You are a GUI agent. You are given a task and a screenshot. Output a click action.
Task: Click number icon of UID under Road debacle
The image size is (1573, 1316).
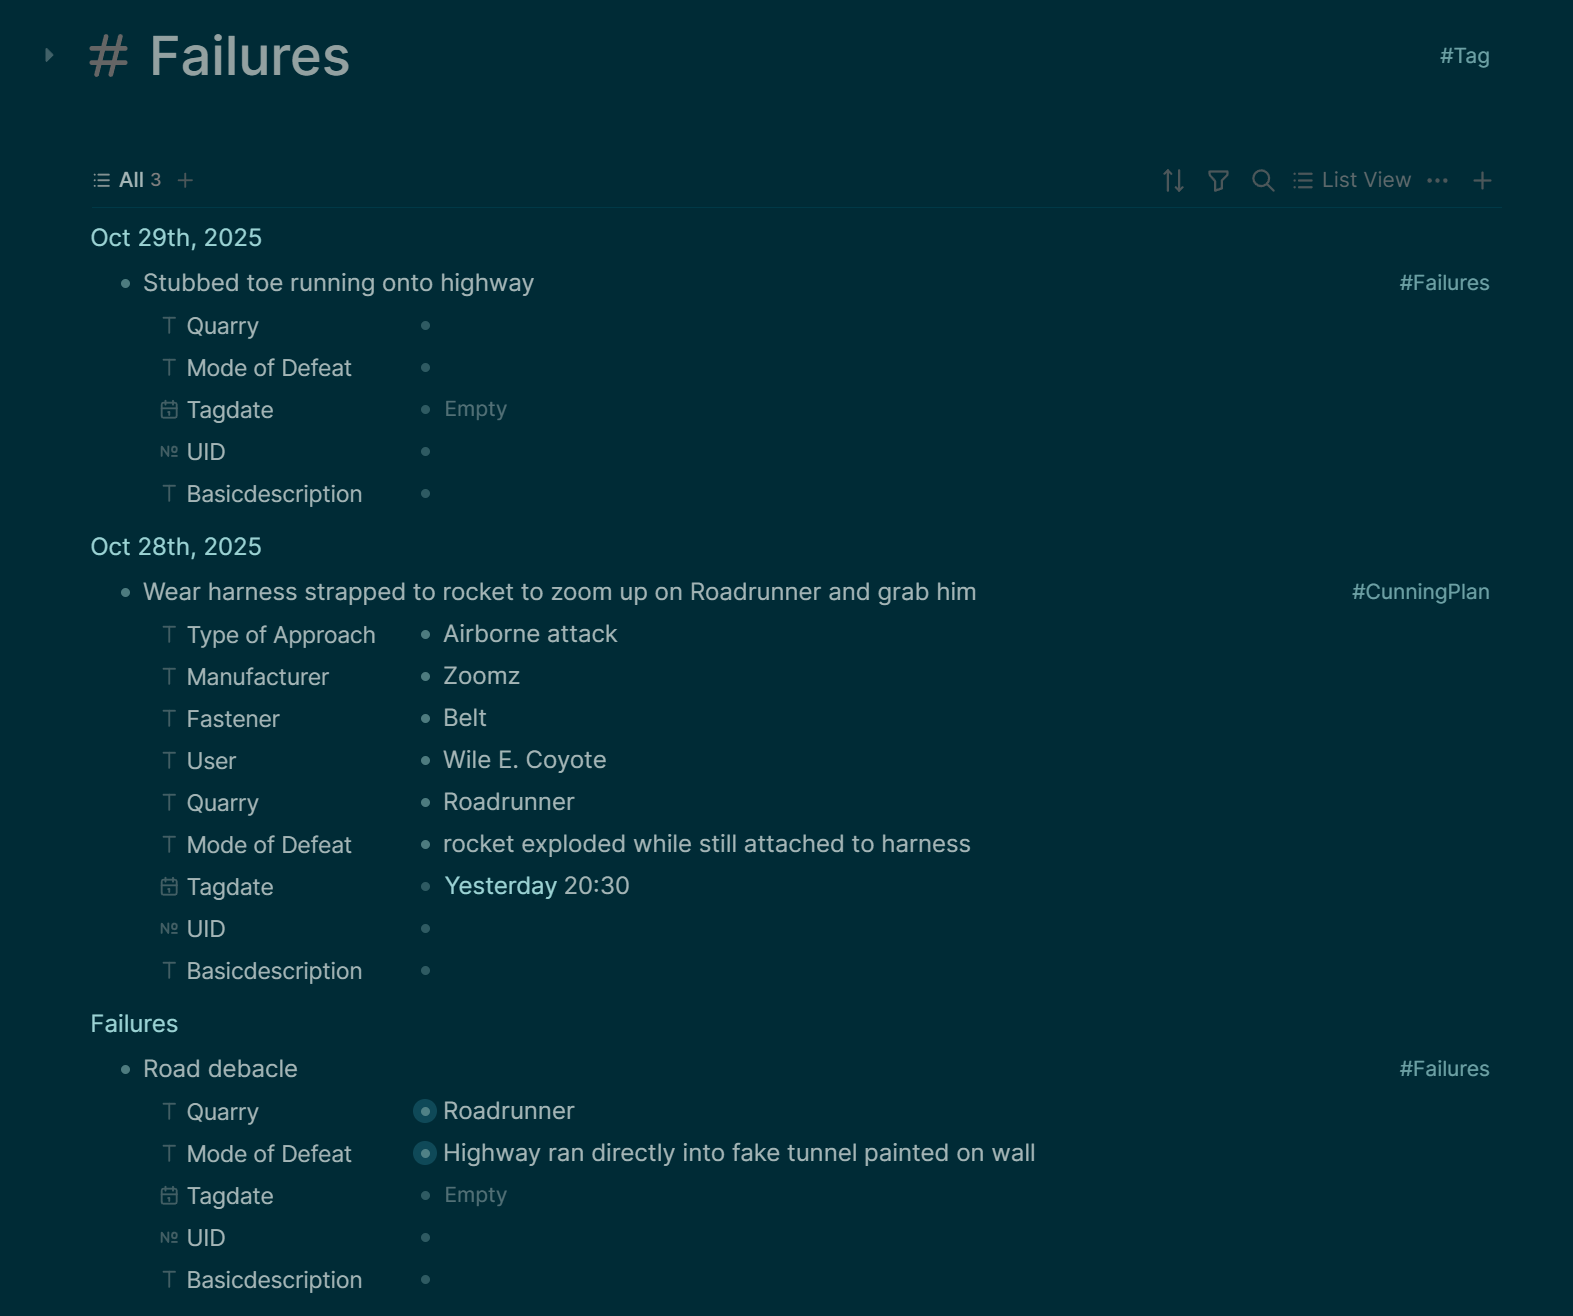point(169,1238)
